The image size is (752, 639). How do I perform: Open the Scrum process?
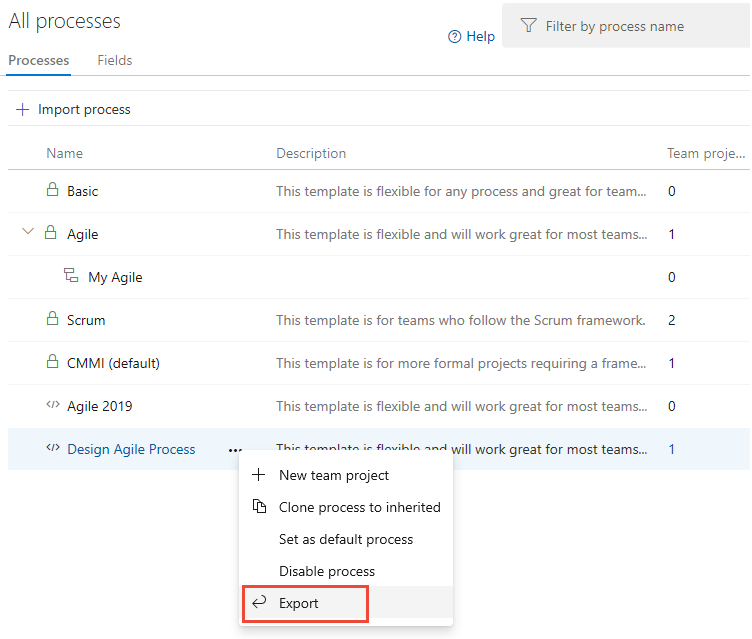click(86, 320)
